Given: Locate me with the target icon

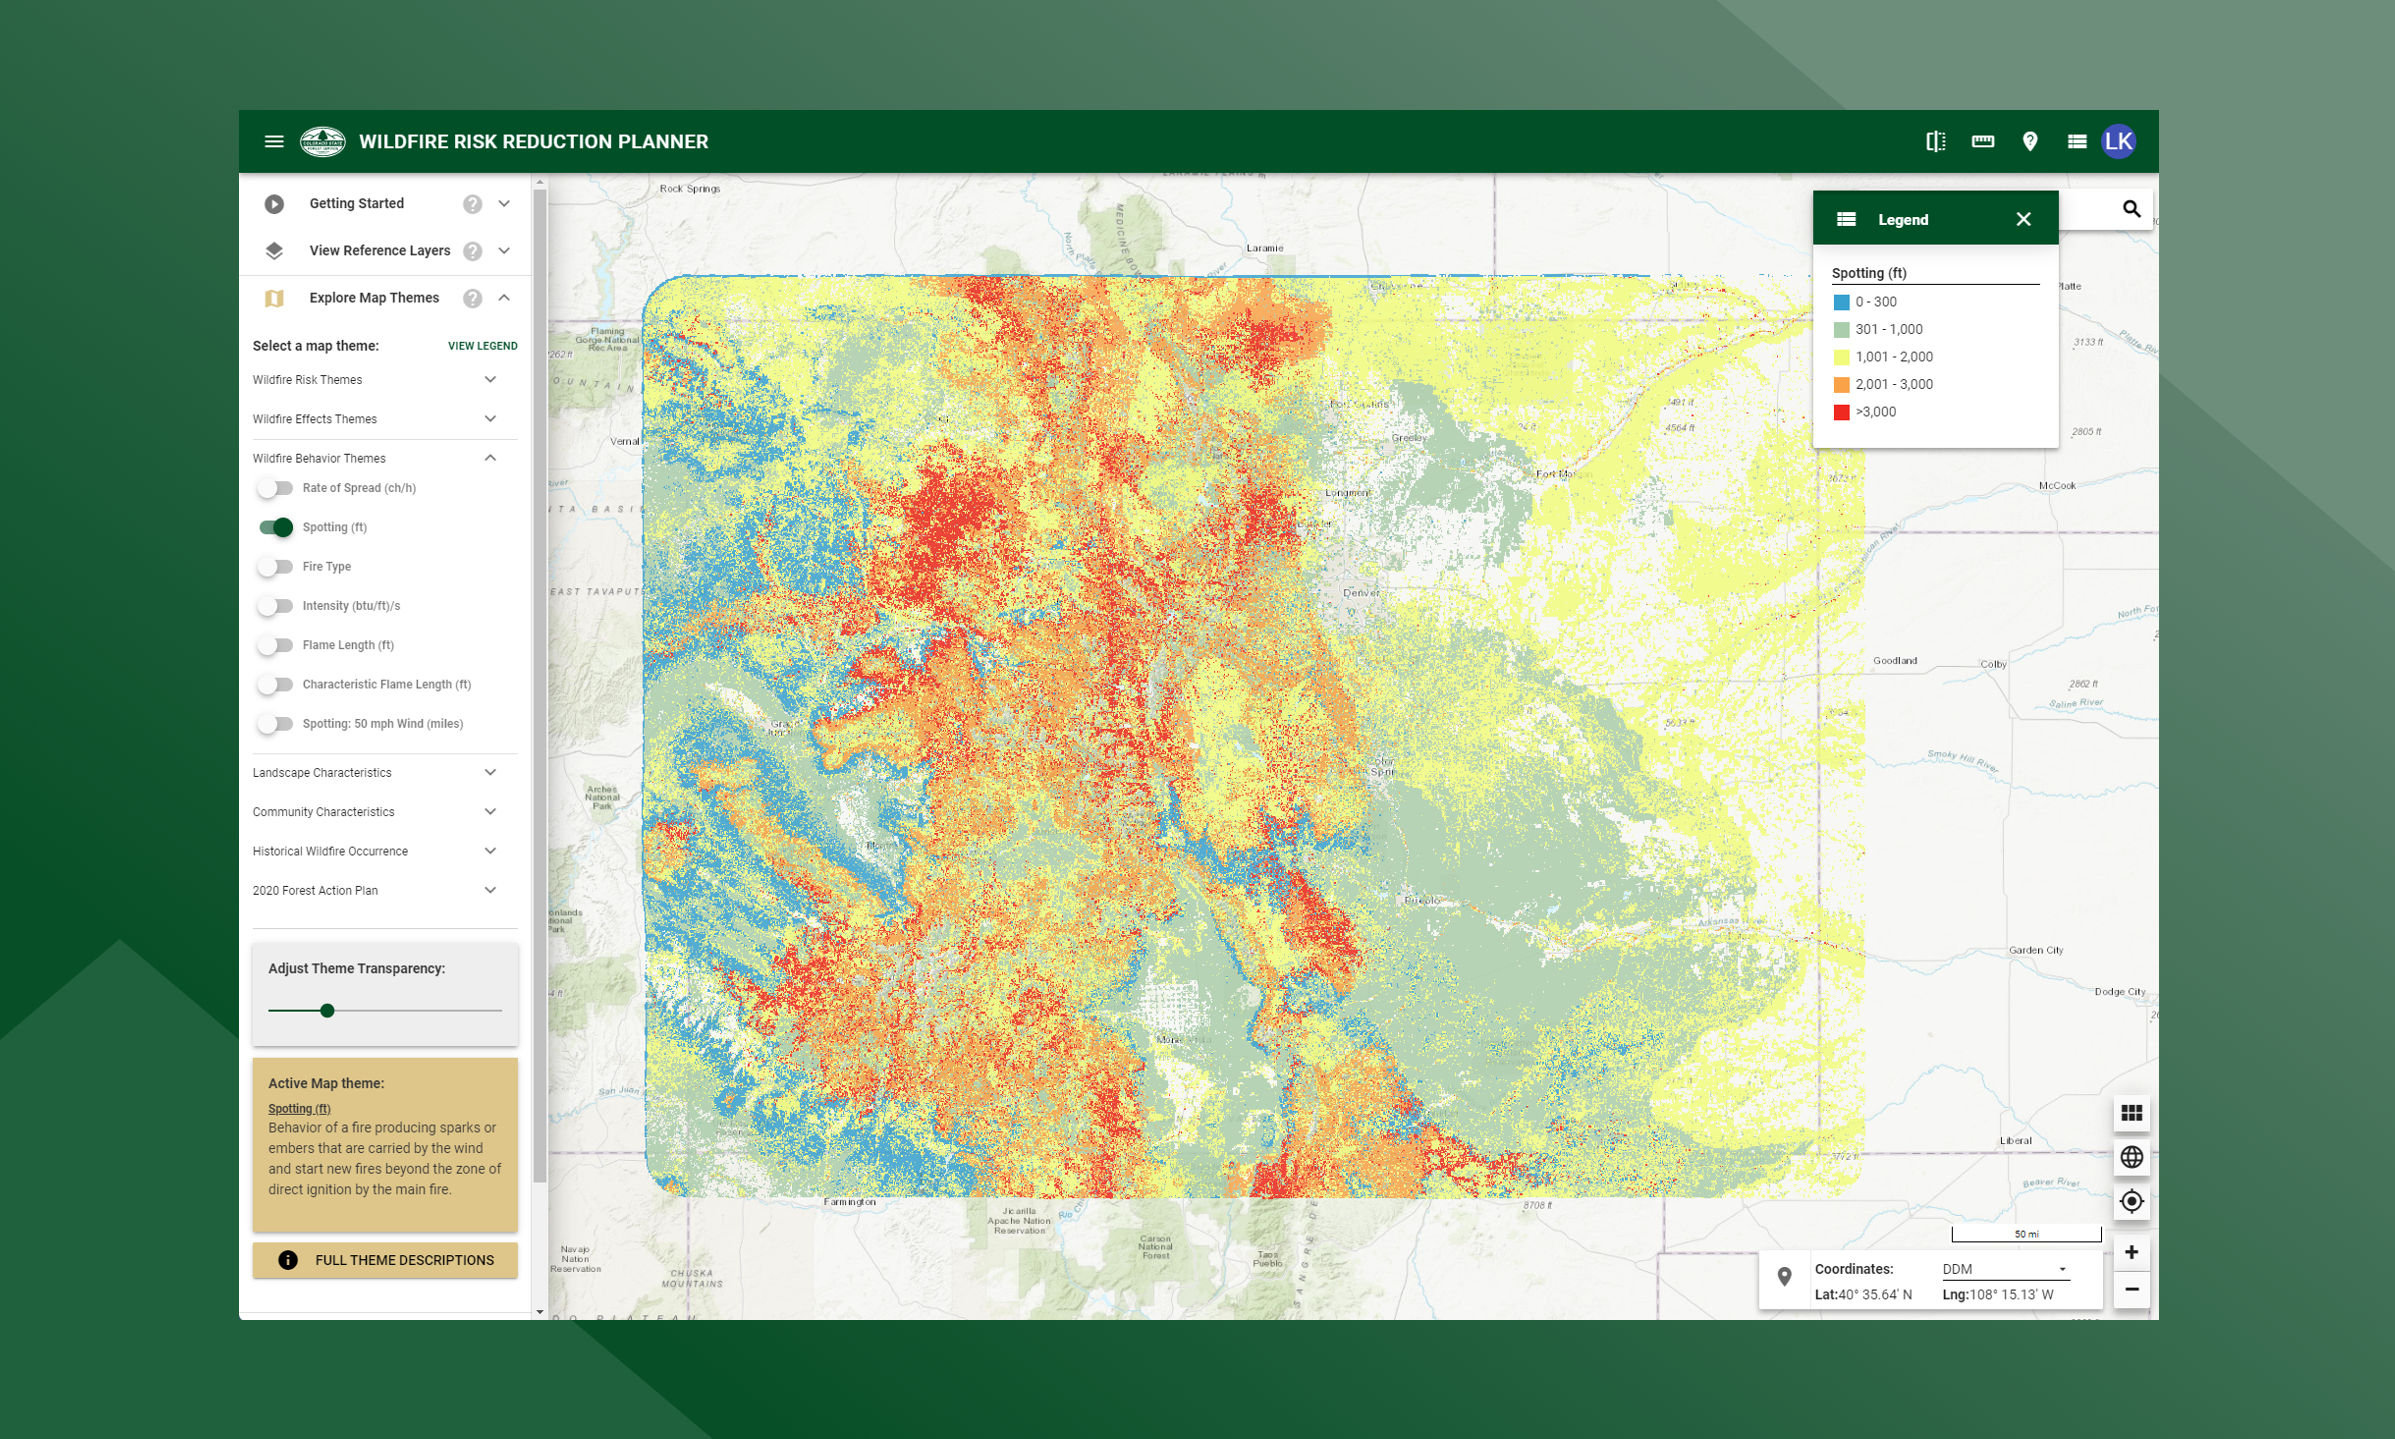Looking at the screenshot, I should (2131, 1201).
